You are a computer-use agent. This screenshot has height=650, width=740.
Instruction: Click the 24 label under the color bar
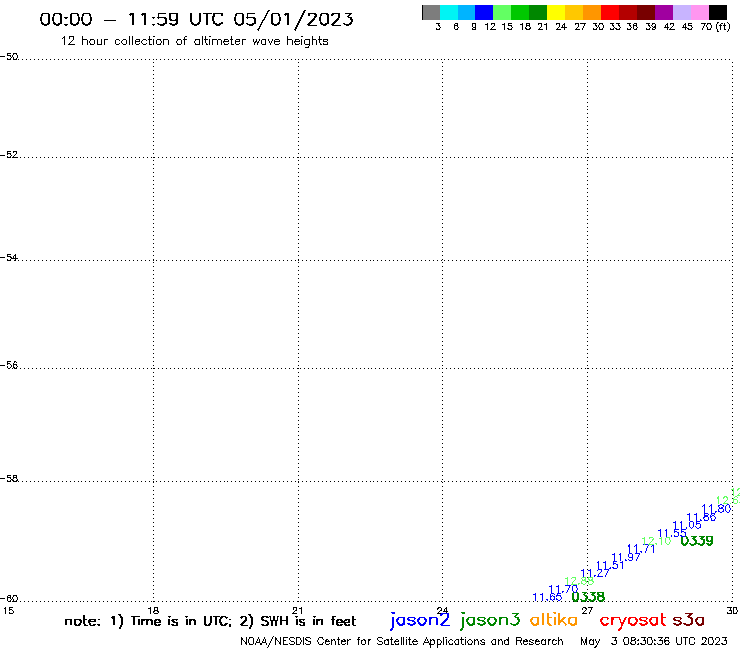pyautogui.click(x=561, y=26)
